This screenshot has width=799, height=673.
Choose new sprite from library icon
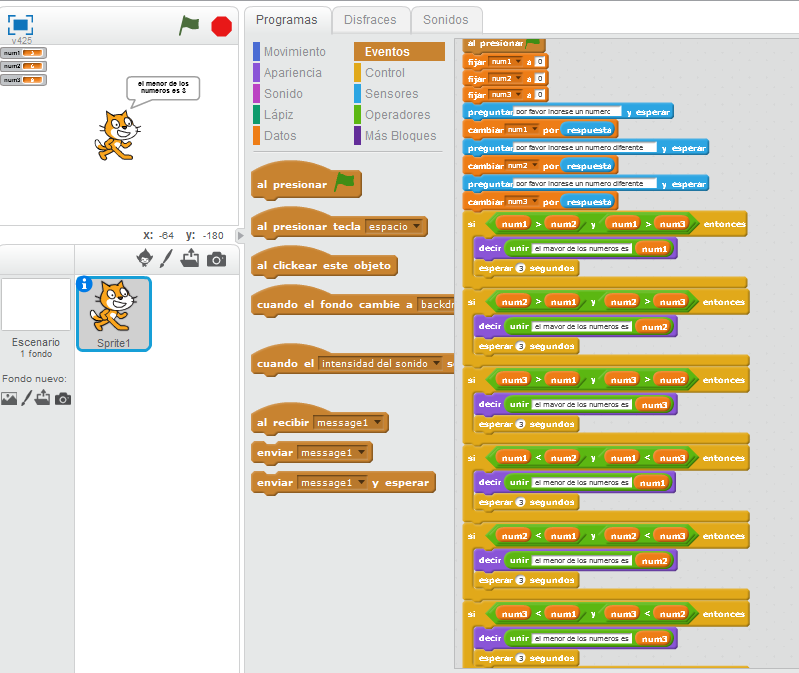(x=145, y=258)
